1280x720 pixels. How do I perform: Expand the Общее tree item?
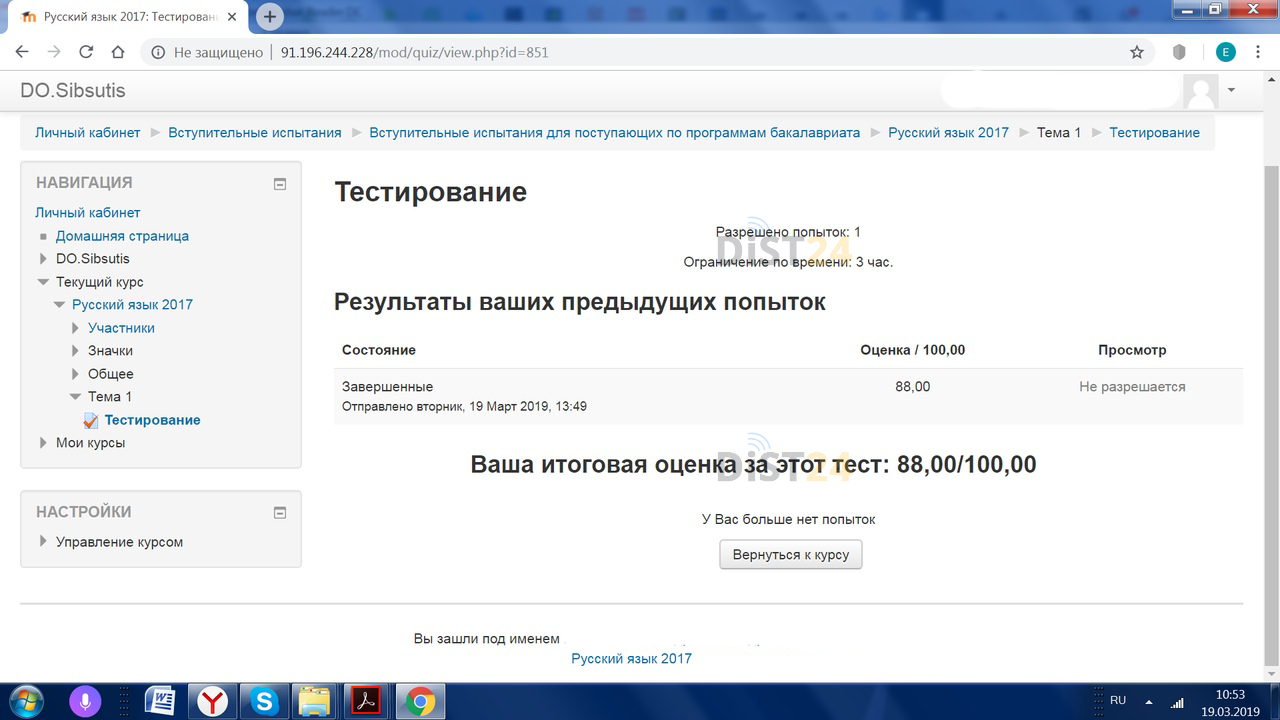point(74,373)
